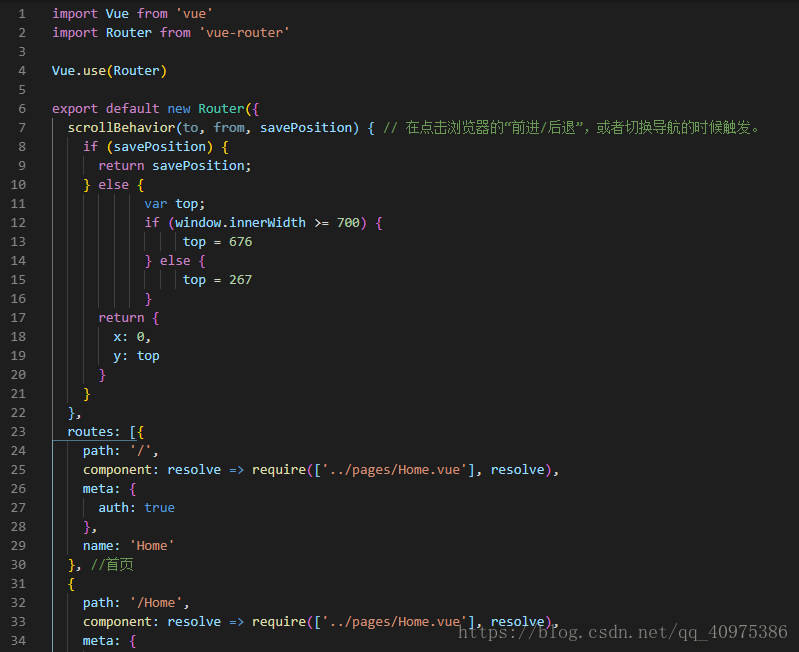This screenshot has height=652, width=799.
Task: Click number 700 on line 12
Action: (348, 223)
